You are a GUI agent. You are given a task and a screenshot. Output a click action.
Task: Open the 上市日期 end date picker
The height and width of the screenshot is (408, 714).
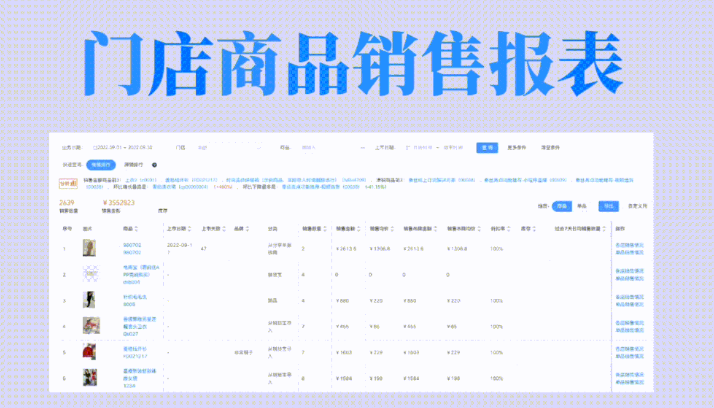coord(453,148)
